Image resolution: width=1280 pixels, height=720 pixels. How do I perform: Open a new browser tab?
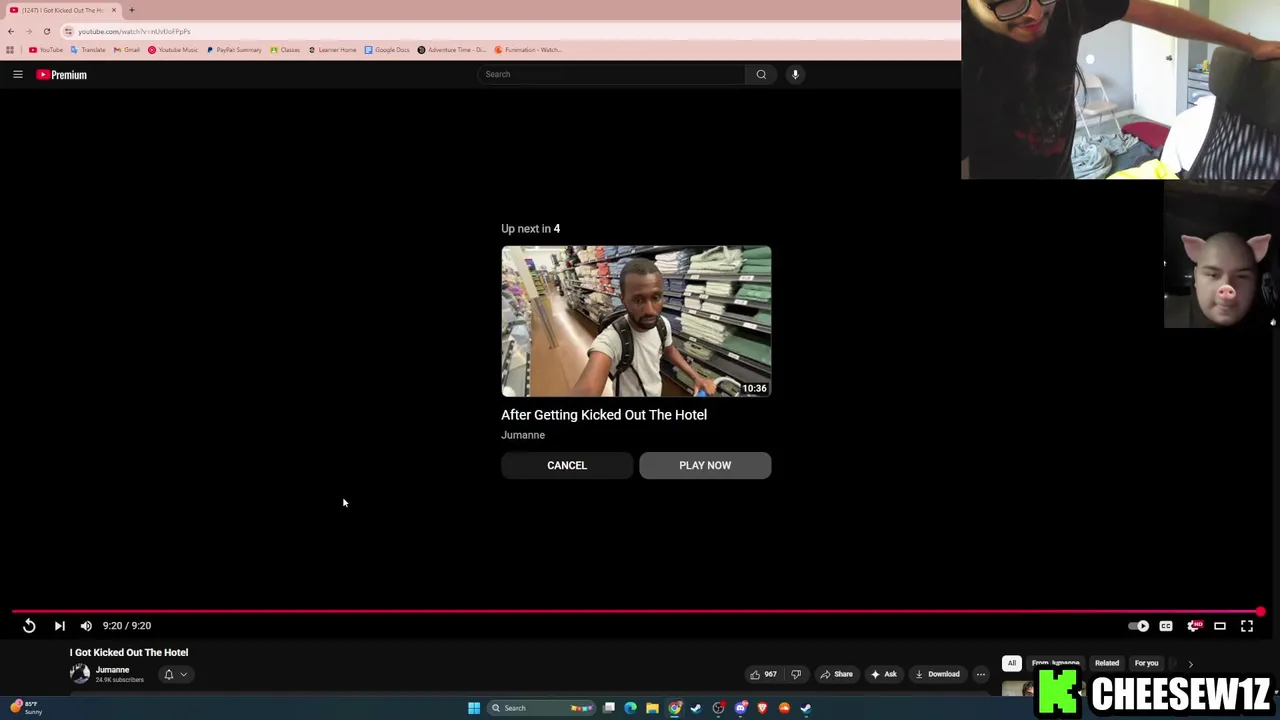[x=131, y=10]
